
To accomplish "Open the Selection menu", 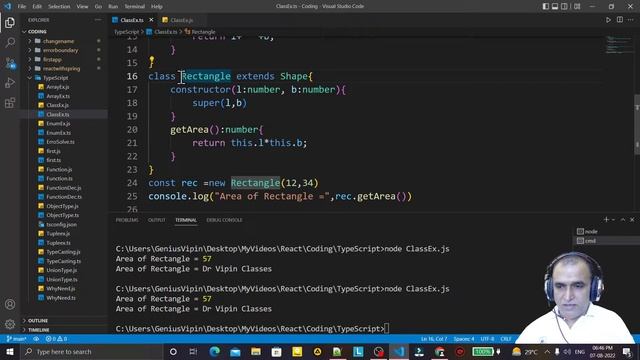I will (x=59, y=7).
